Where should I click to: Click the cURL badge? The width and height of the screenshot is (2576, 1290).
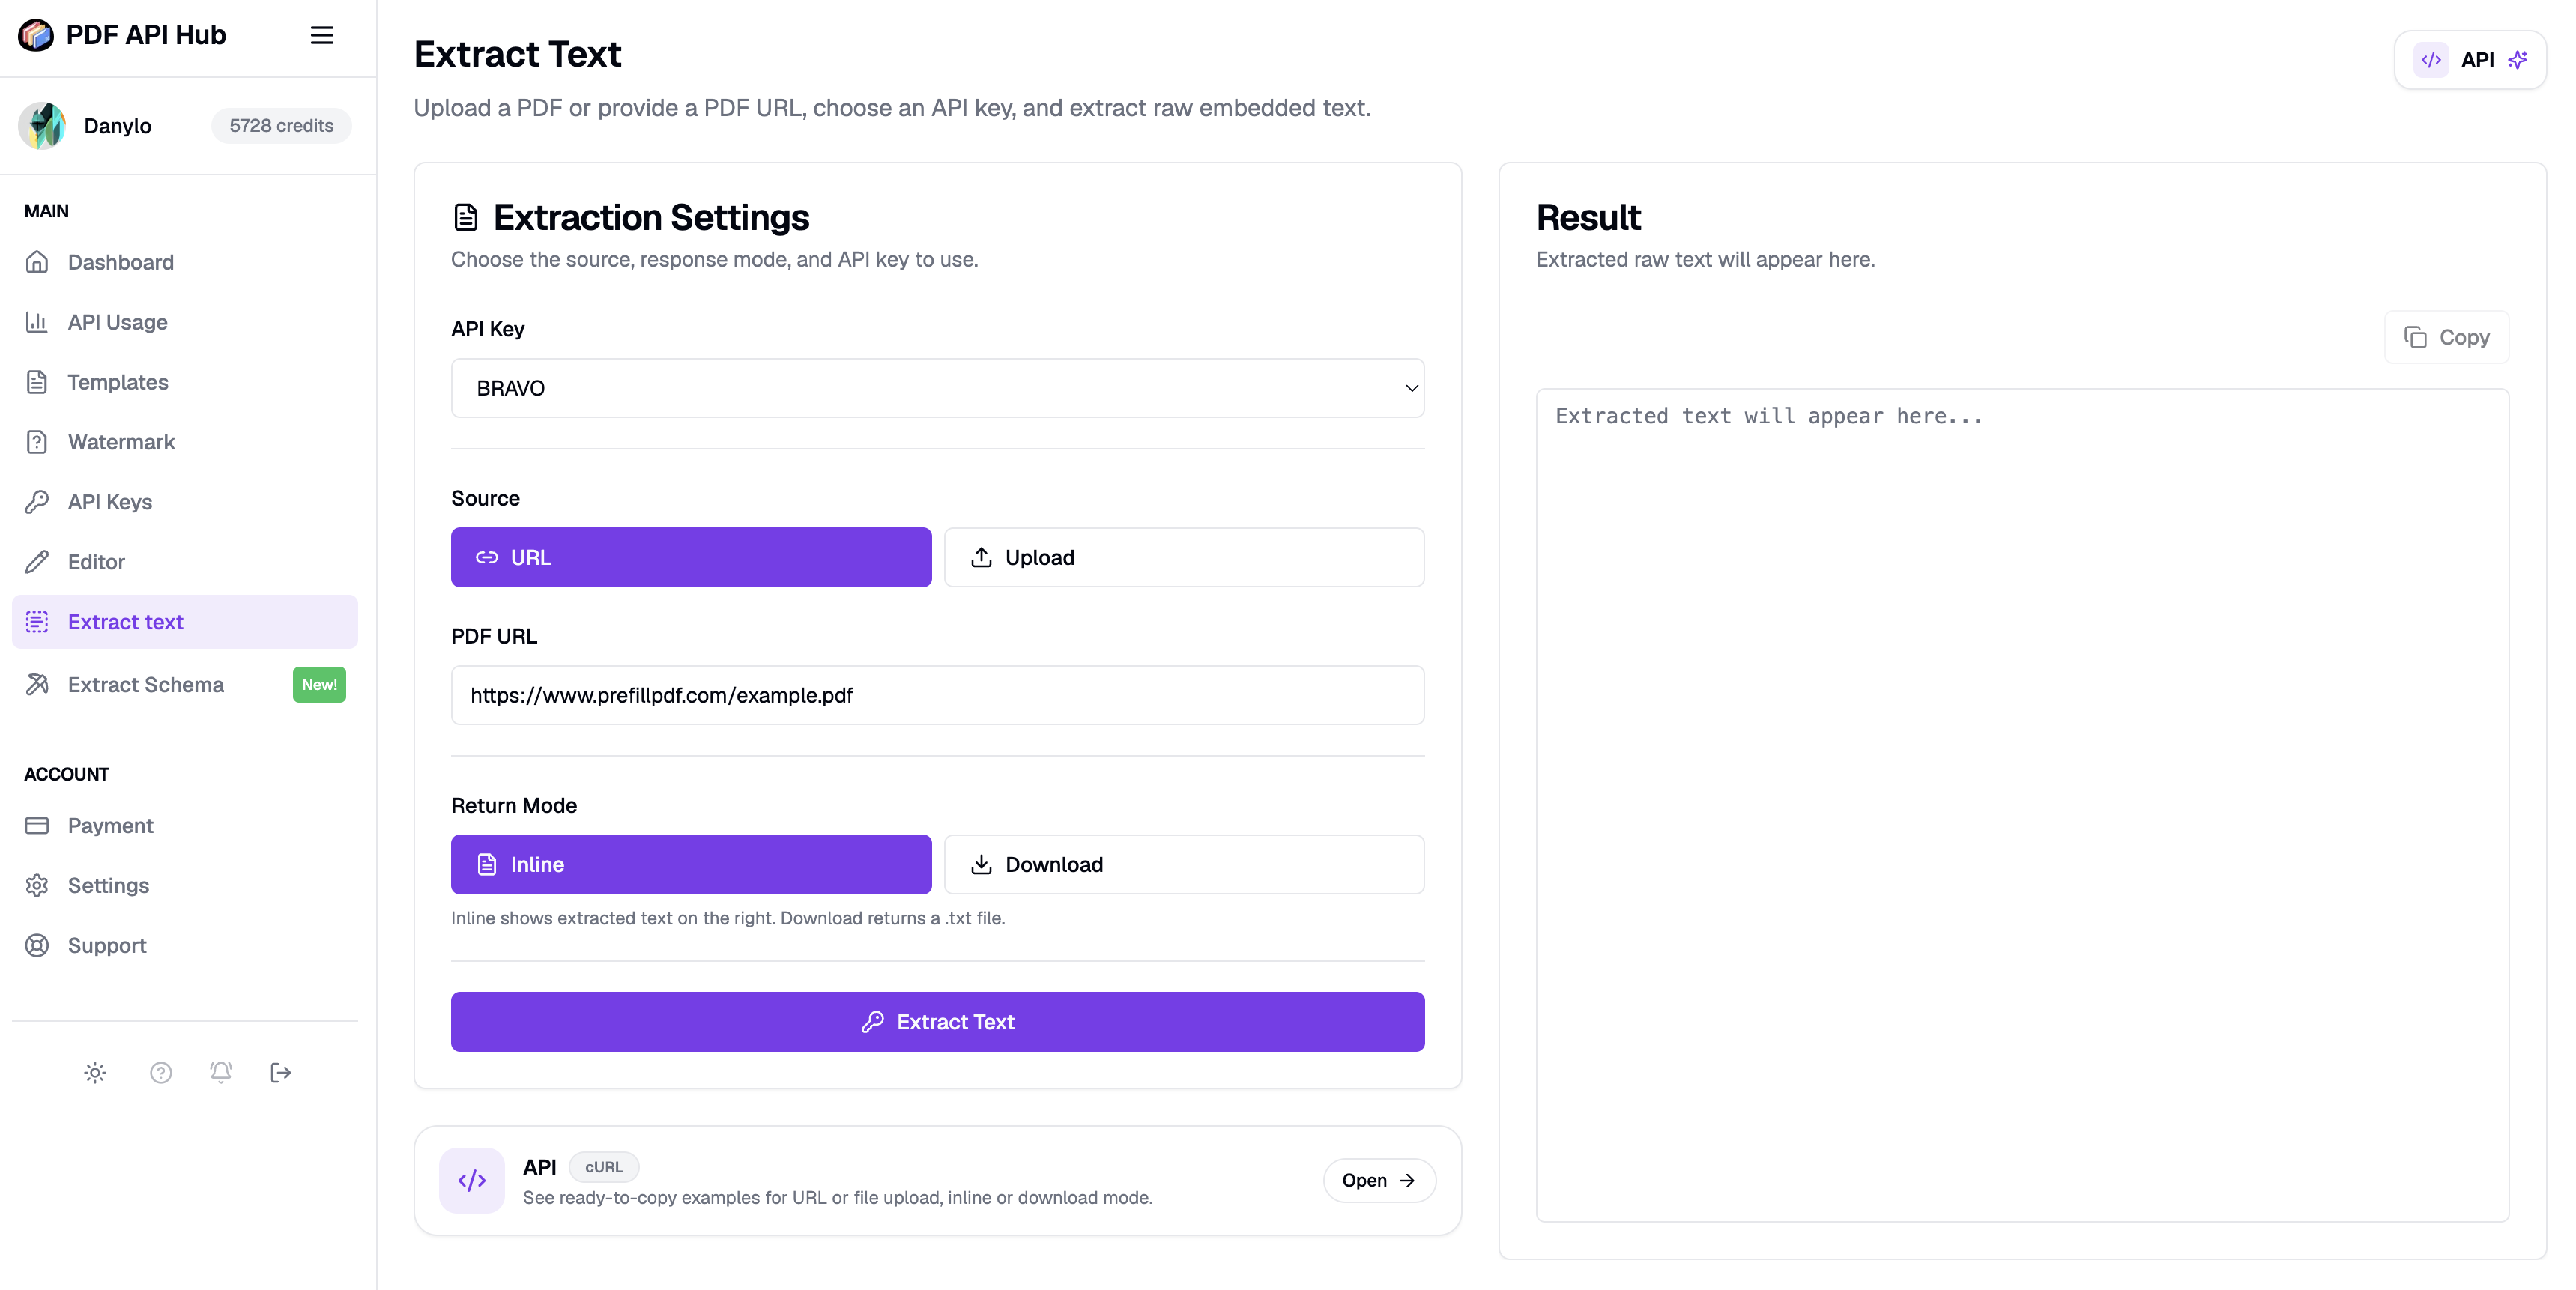click(604, 1167)
